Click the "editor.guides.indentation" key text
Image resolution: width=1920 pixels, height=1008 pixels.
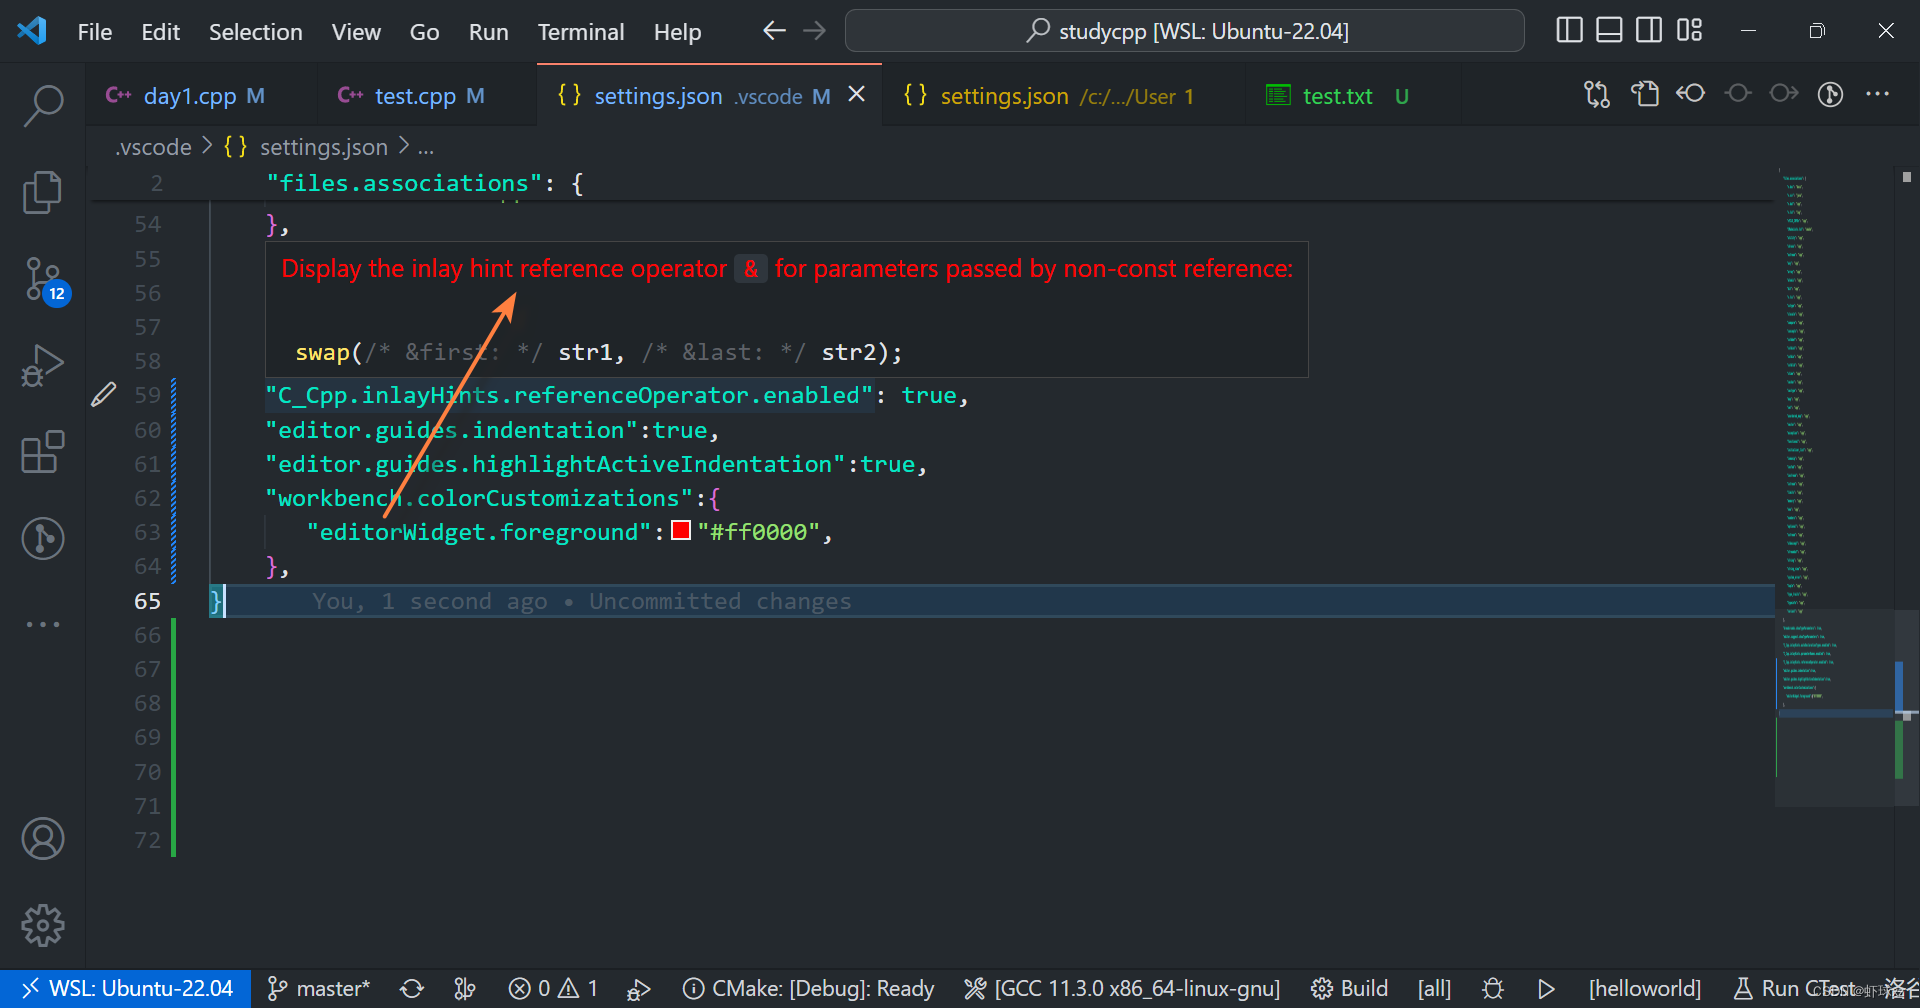451,430
